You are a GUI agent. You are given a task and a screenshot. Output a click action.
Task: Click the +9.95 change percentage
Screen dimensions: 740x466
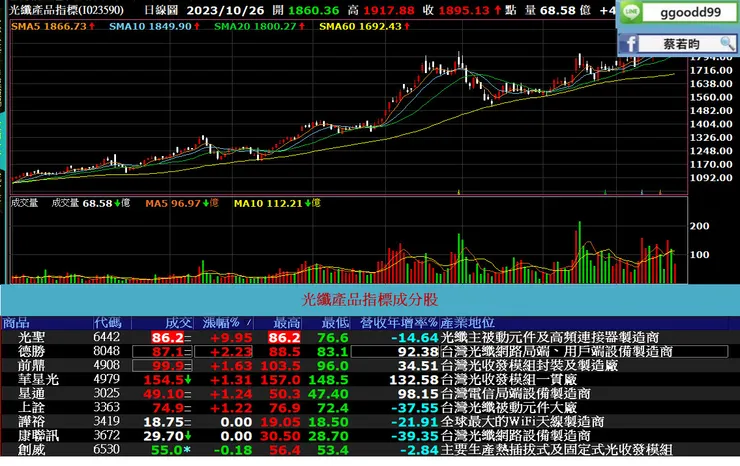point(231,338)
